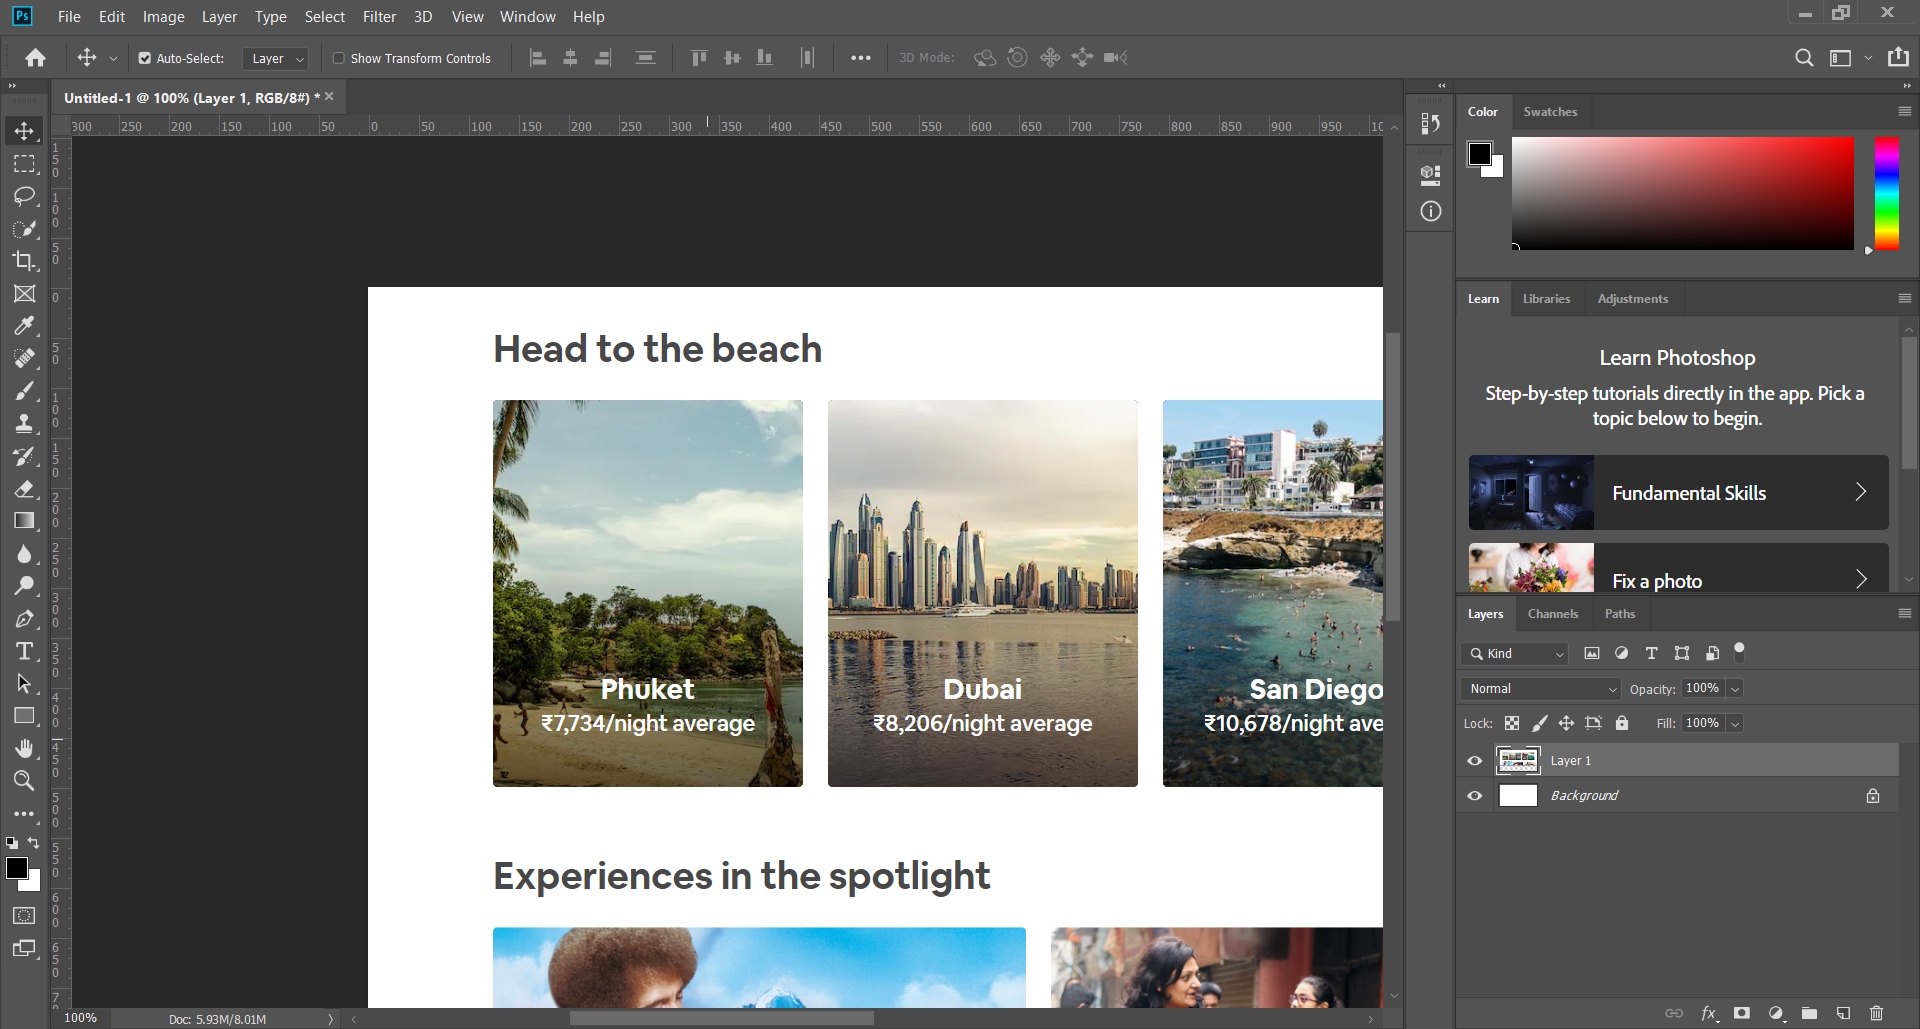Choose the Zoom tool in toolbar

tap(25, 781)
